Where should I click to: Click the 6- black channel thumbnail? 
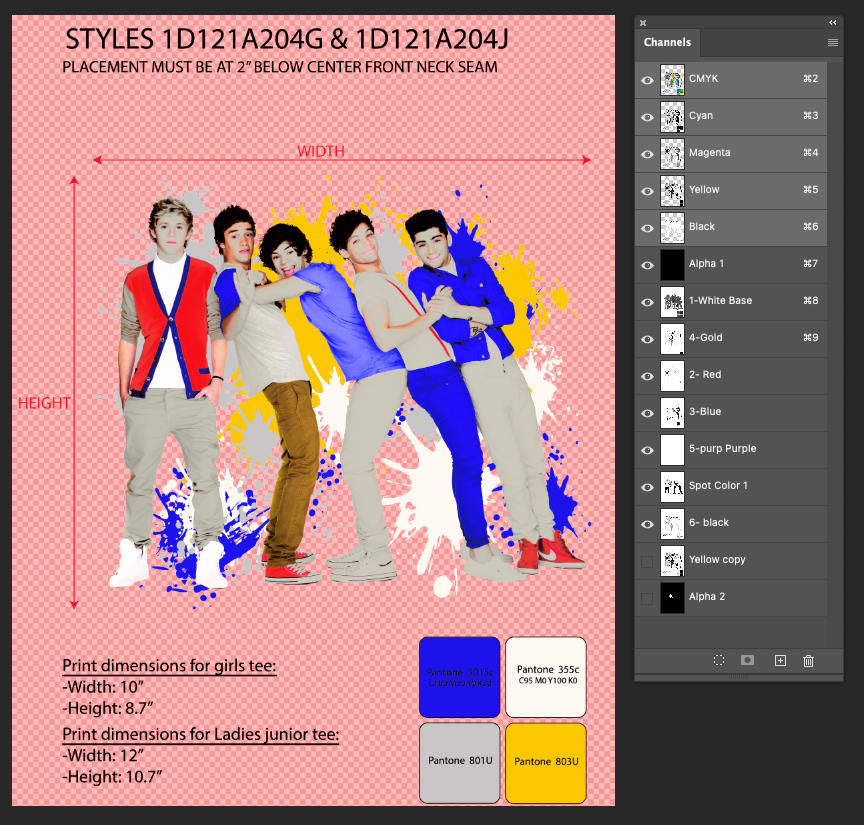672,524
